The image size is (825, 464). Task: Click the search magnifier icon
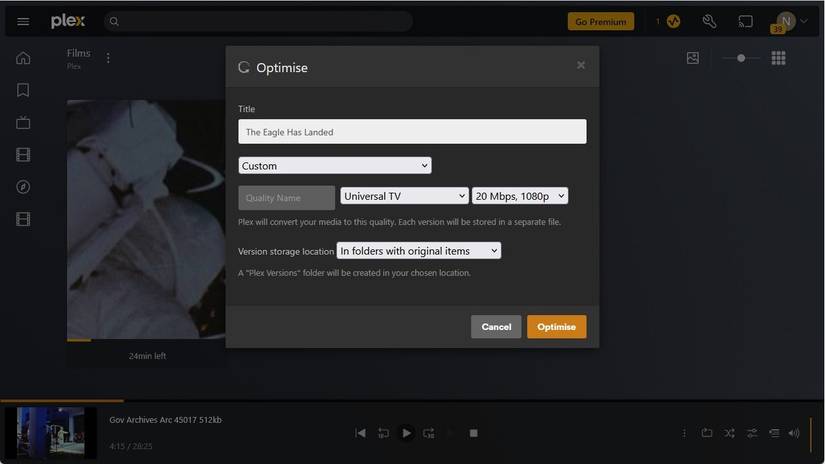tap(114, 22)
